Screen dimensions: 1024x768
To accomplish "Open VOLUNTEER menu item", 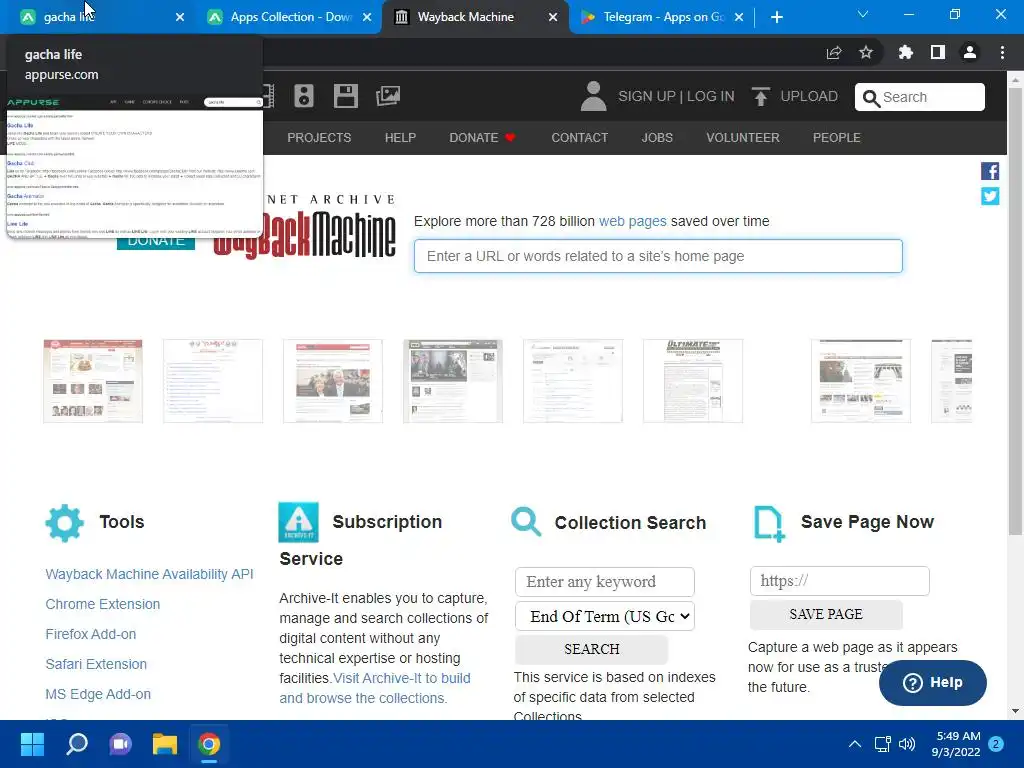I will click(x=743, y=138).
